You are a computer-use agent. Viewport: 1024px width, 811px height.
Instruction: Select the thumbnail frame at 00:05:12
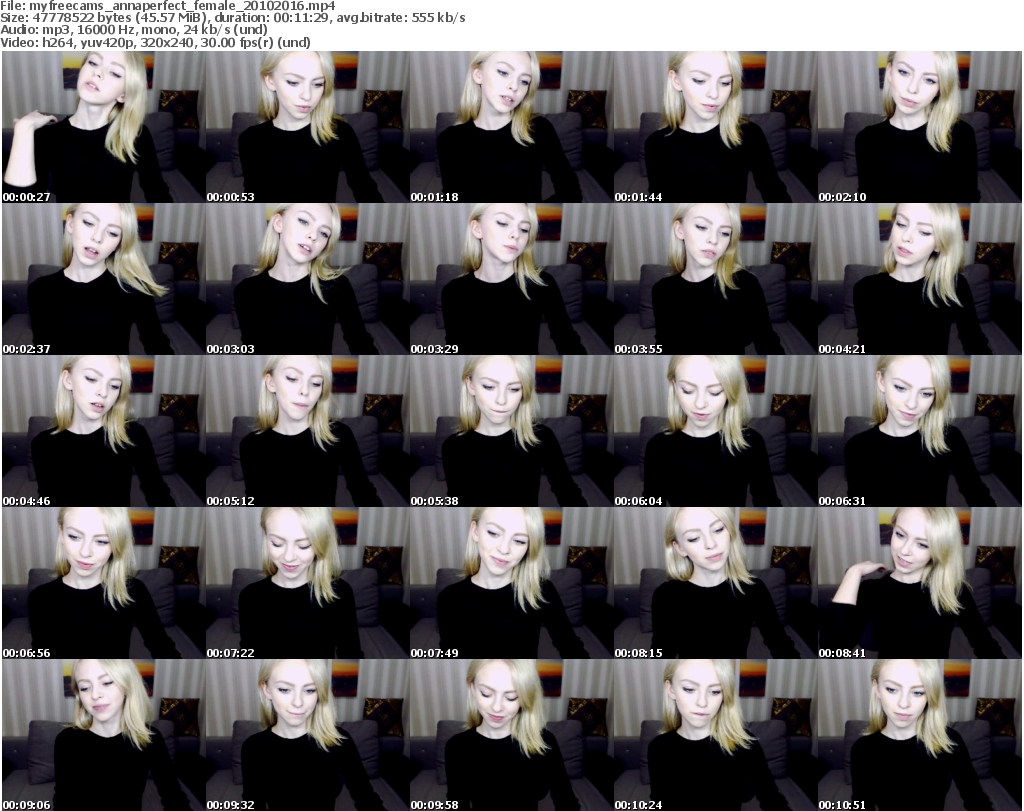click(x=308, y=432)
